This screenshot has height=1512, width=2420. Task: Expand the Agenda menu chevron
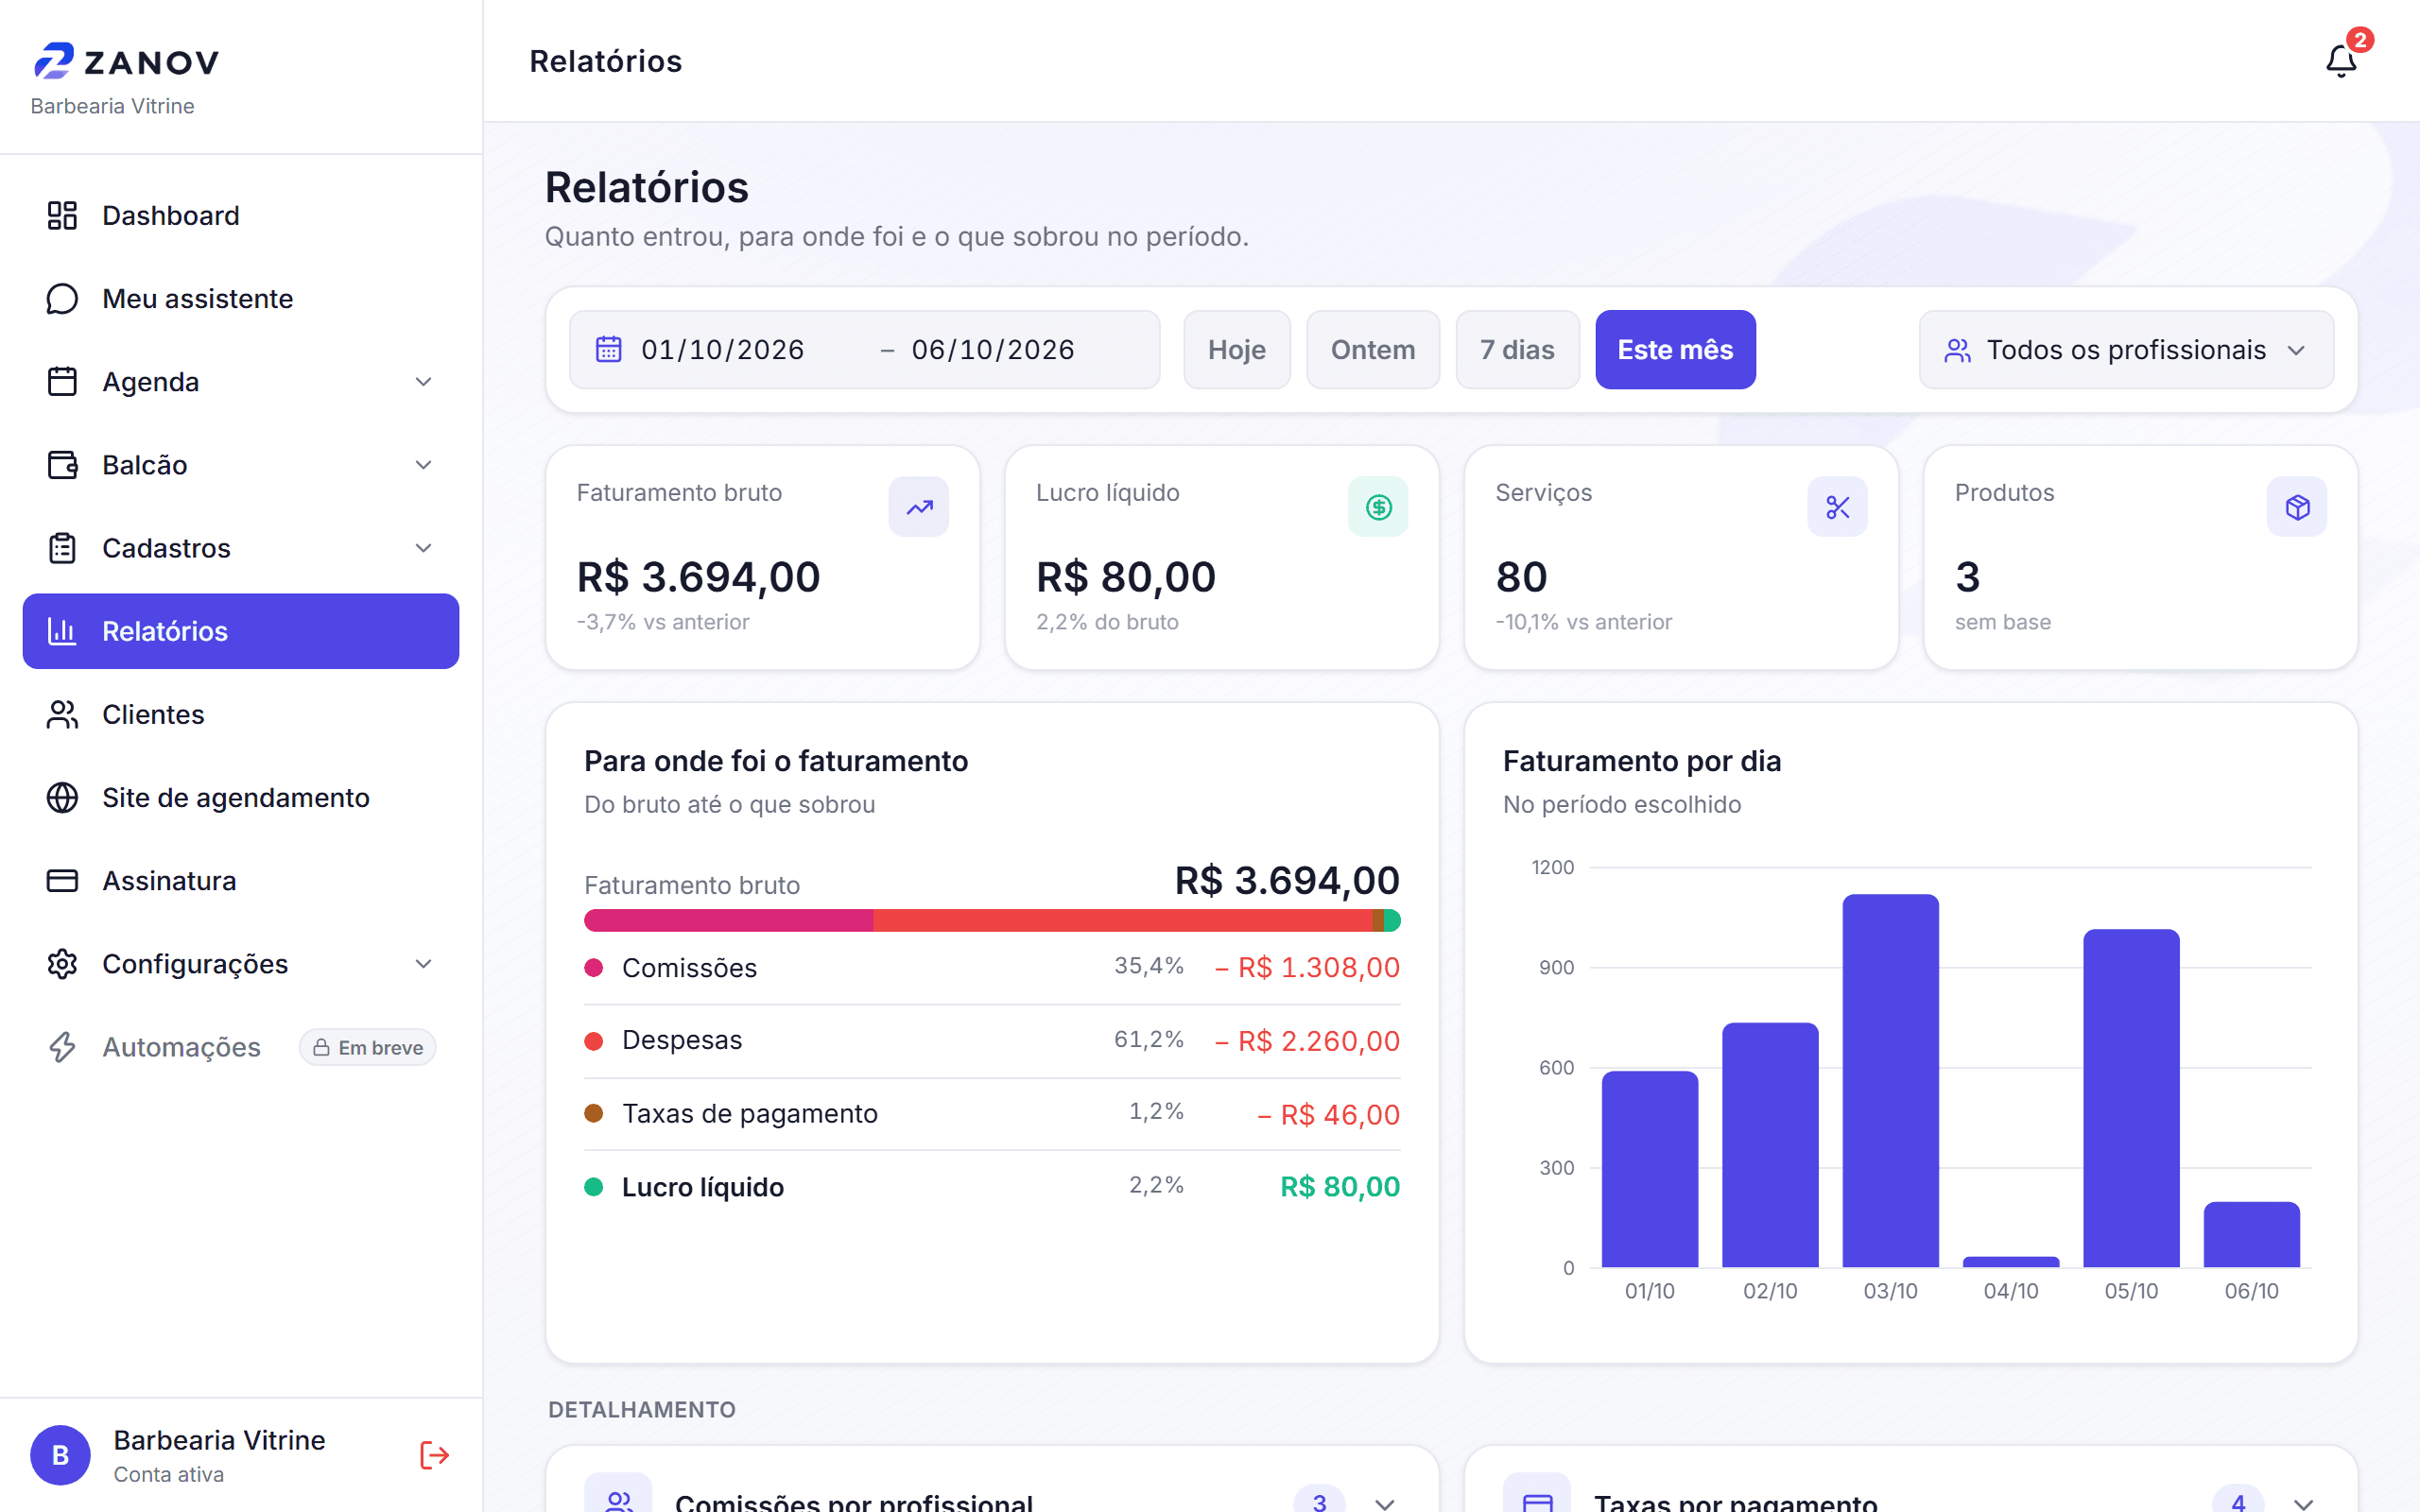coord(424,382)
